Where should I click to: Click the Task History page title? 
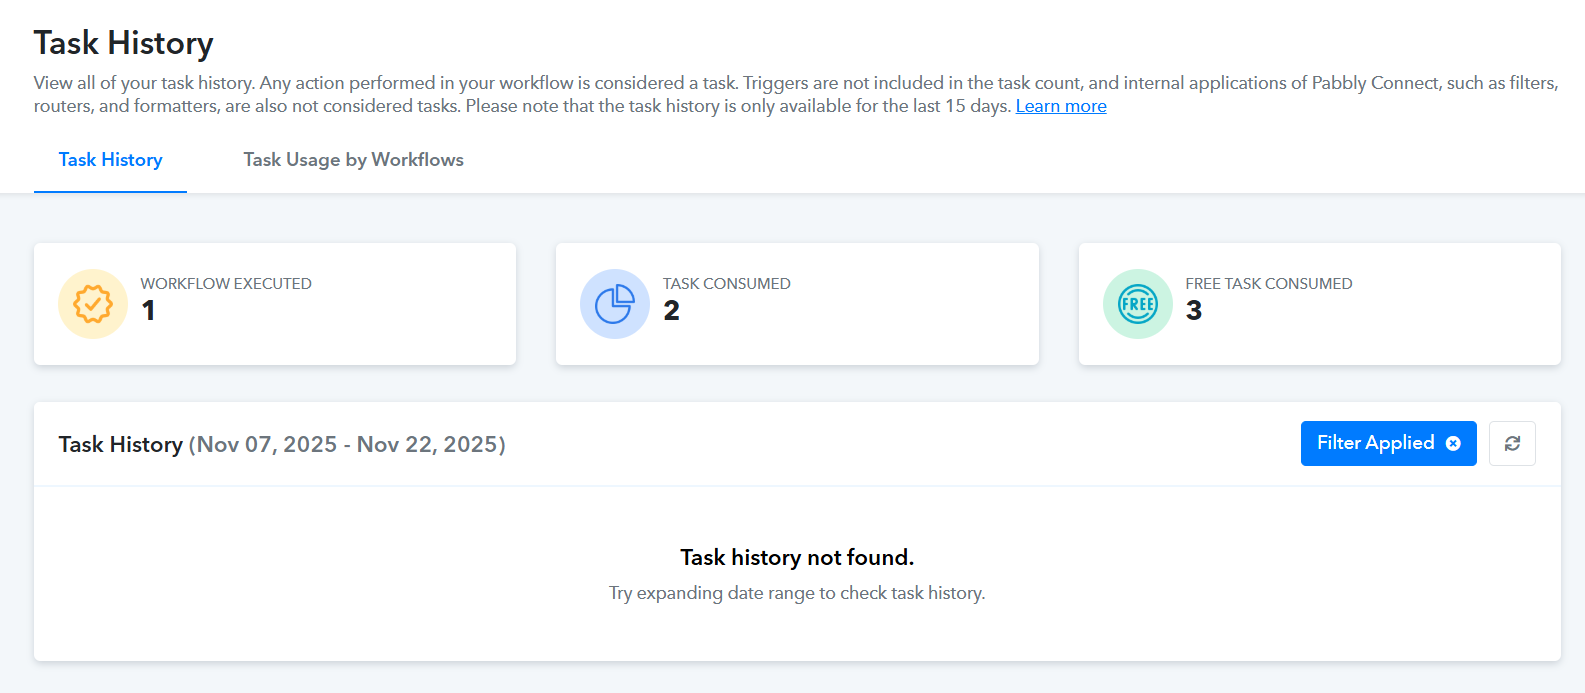click(x=123, y=43)
